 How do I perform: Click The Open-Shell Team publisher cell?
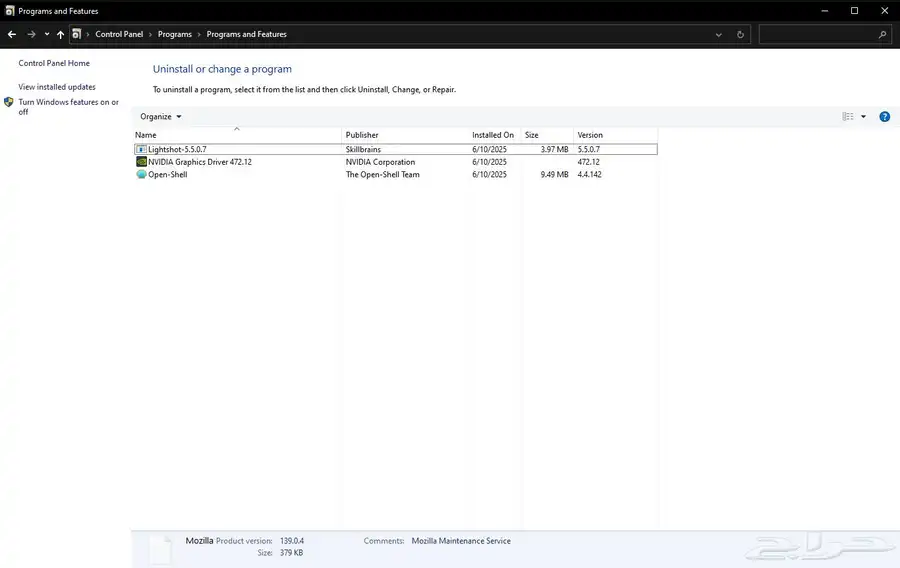click(382, 174)
